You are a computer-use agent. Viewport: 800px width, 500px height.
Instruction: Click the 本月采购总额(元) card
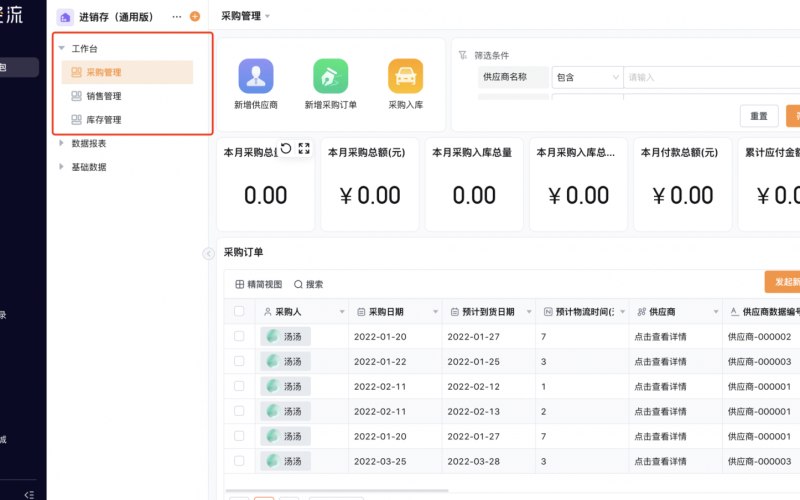(370, 184)
